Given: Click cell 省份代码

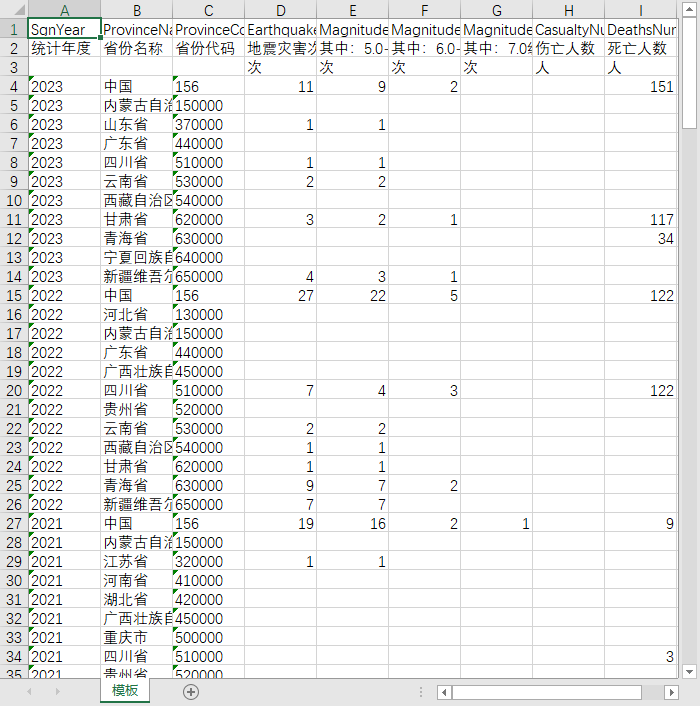Looking at the screenshot, I should click(208, 48).
